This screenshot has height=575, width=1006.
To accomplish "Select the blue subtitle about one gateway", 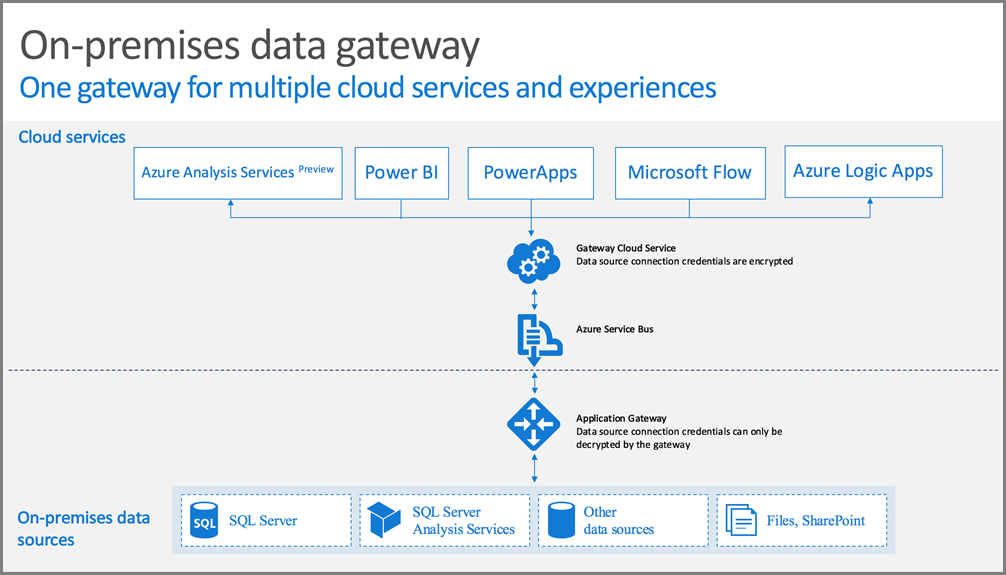I will coord(368,87).
